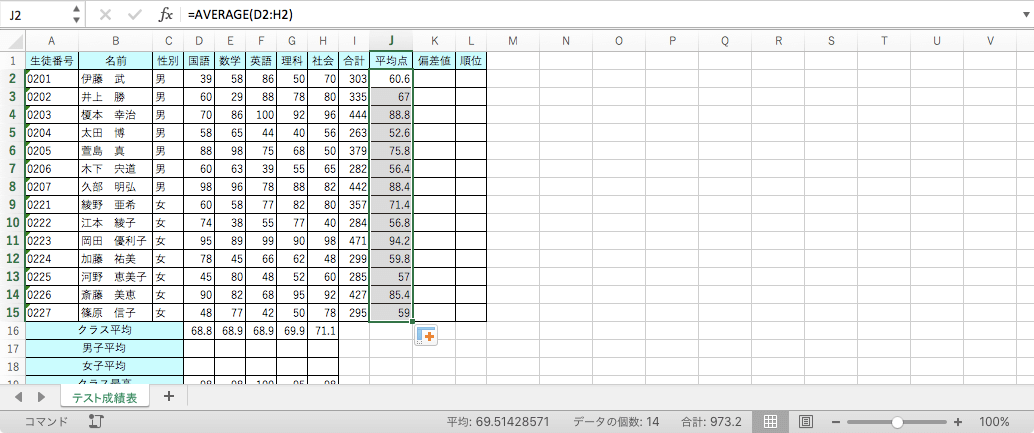
Task: Go to the previous sheet with the left arrow
Action: tap(18, 396)
